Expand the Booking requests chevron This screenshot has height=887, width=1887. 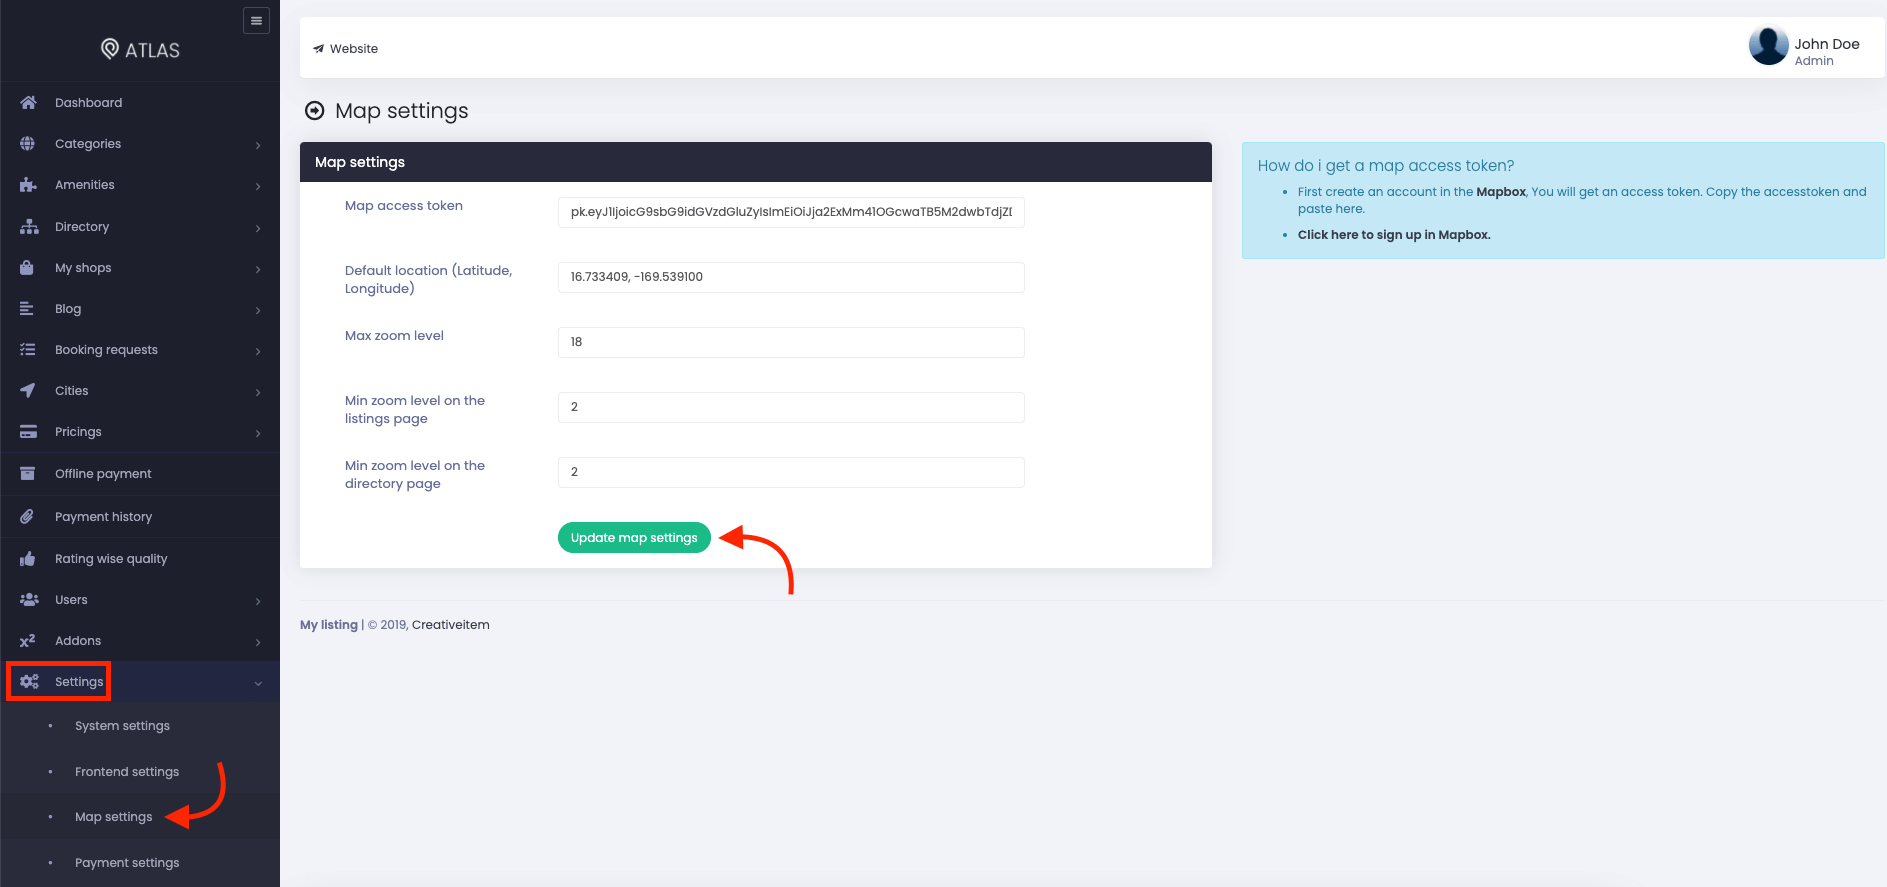(x=258, y=351)
